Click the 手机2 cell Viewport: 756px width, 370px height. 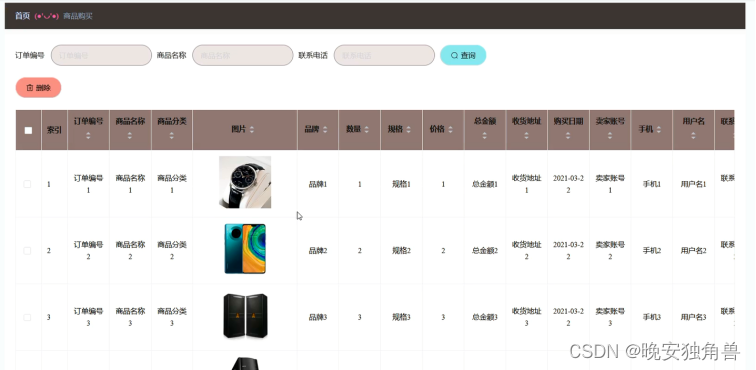652,251
